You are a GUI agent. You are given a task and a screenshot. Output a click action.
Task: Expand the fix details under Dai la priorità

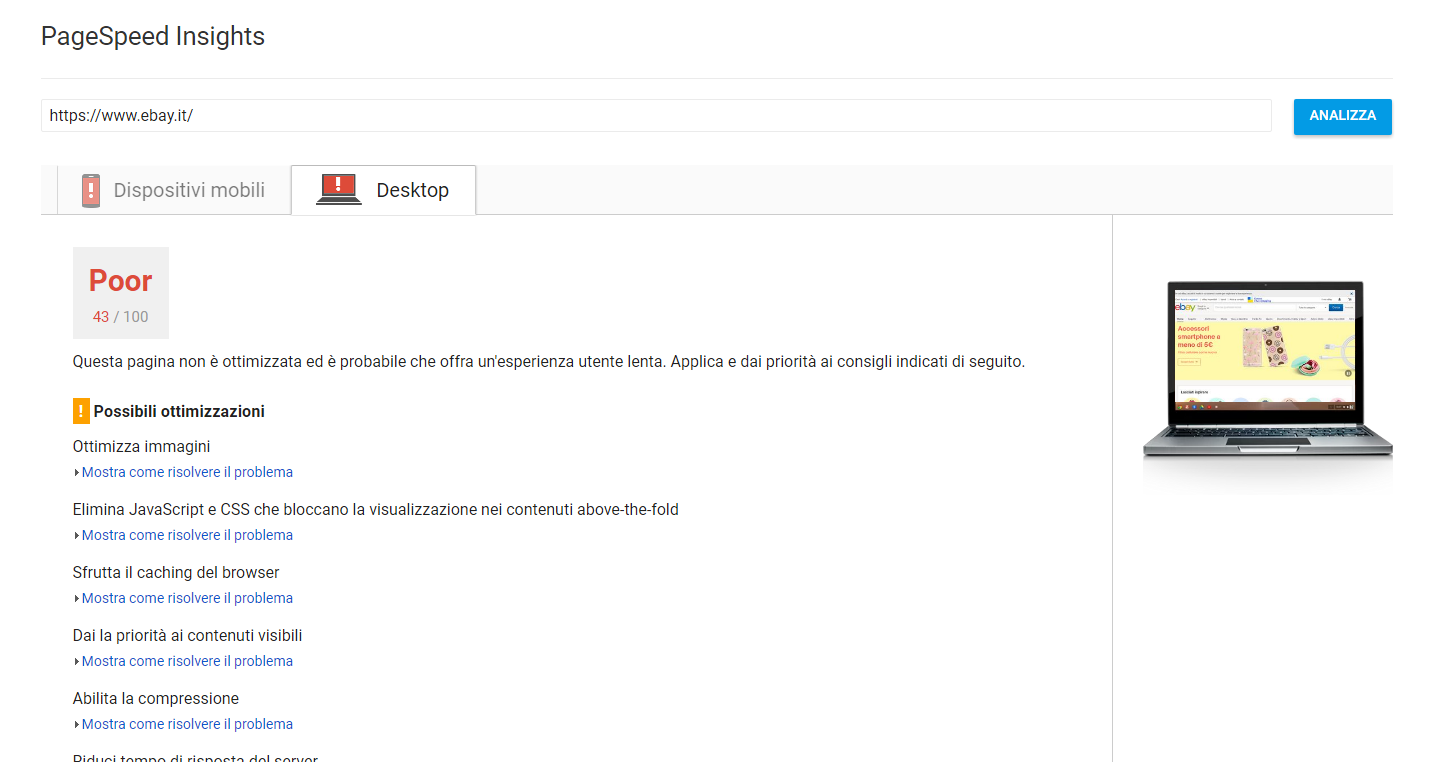click(x=187, y=661)
